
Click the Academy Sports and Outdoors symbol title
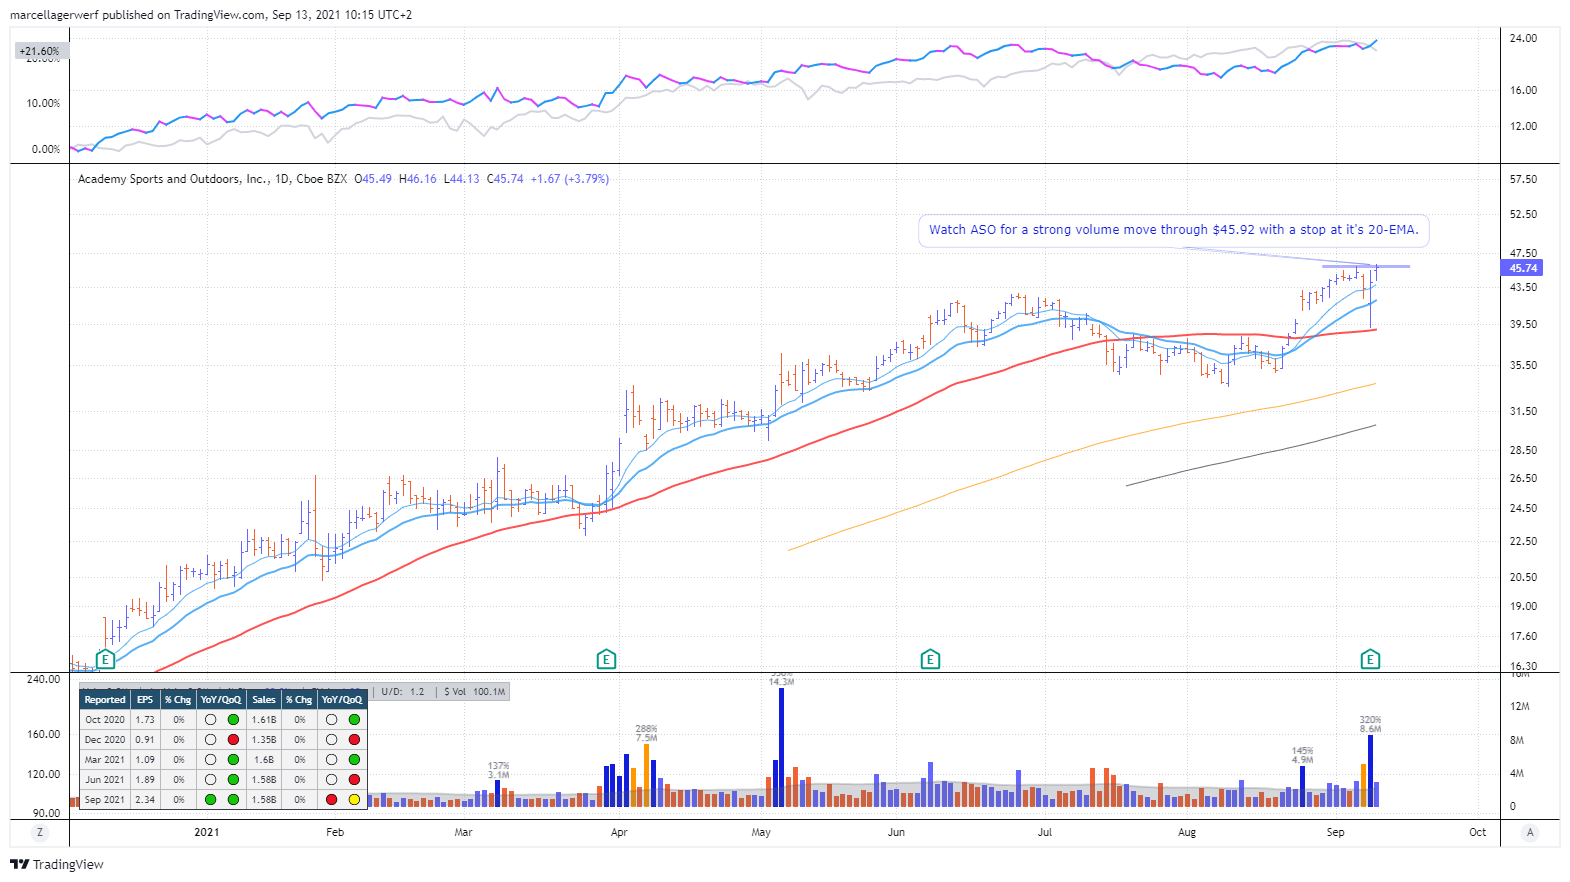coord(173,179)
